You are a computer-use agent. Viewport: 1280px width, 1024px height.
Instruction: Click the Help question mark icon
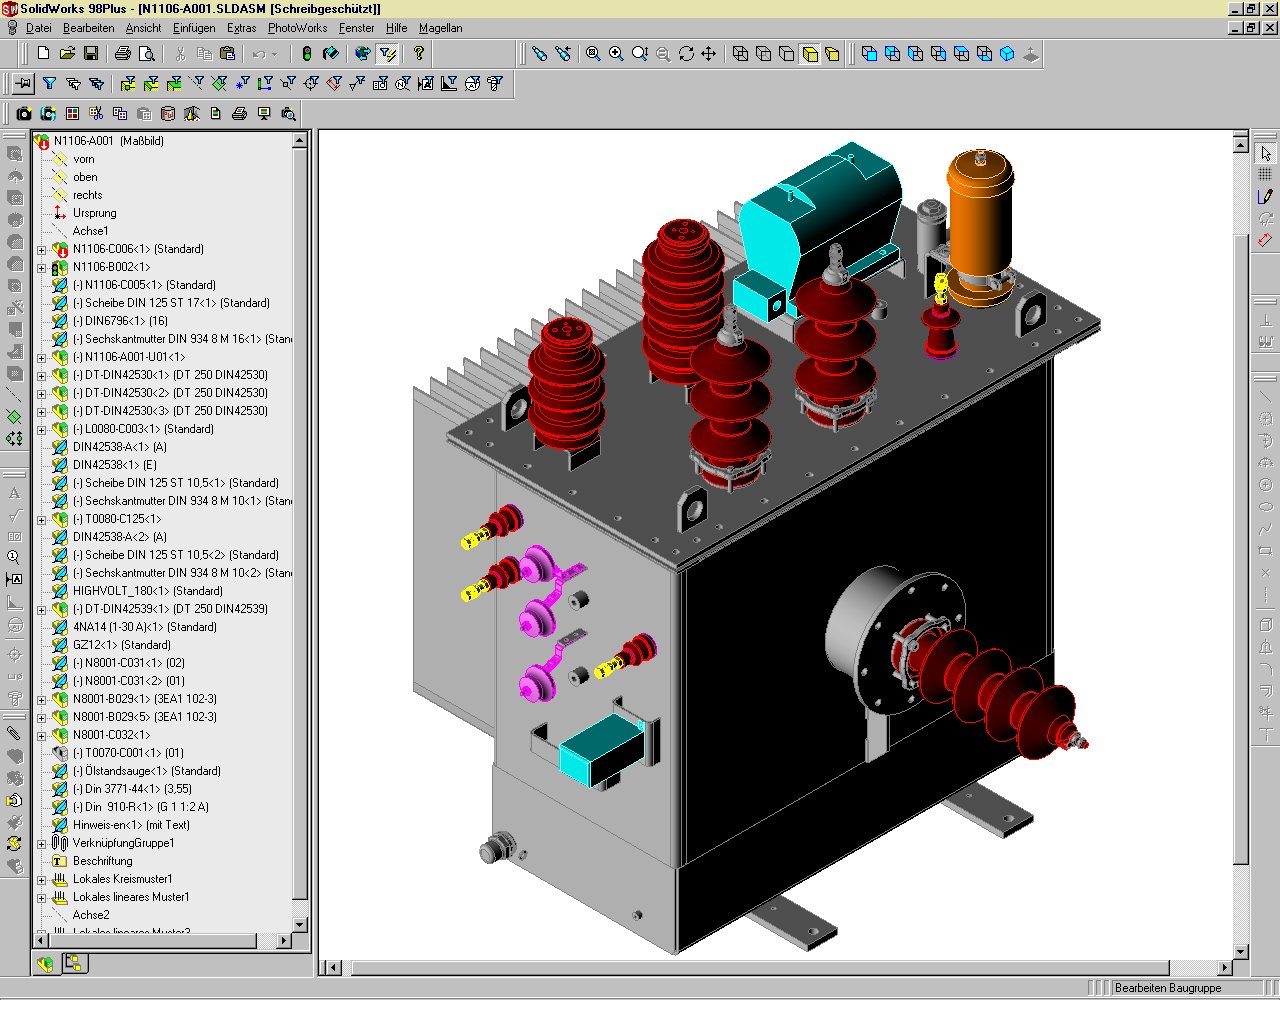419,53
